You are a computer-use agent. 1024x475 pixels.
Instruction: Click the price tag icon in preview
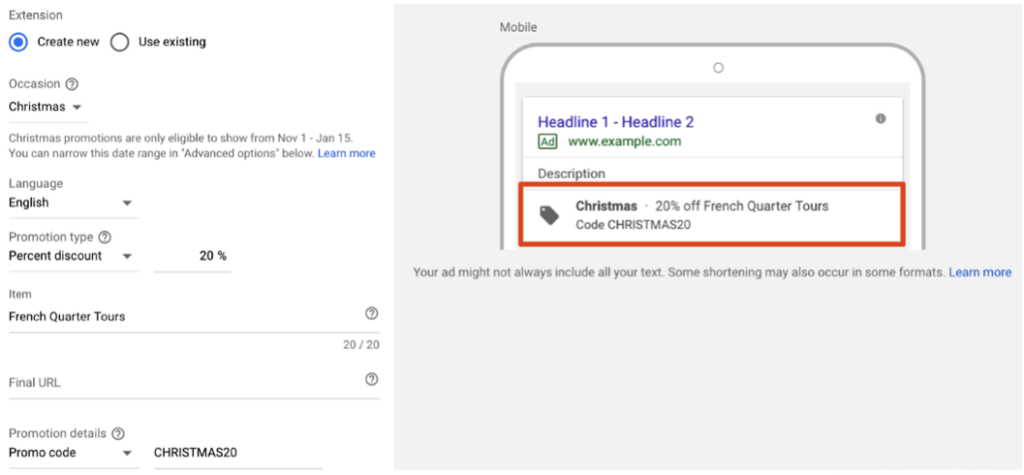point(550,215)
